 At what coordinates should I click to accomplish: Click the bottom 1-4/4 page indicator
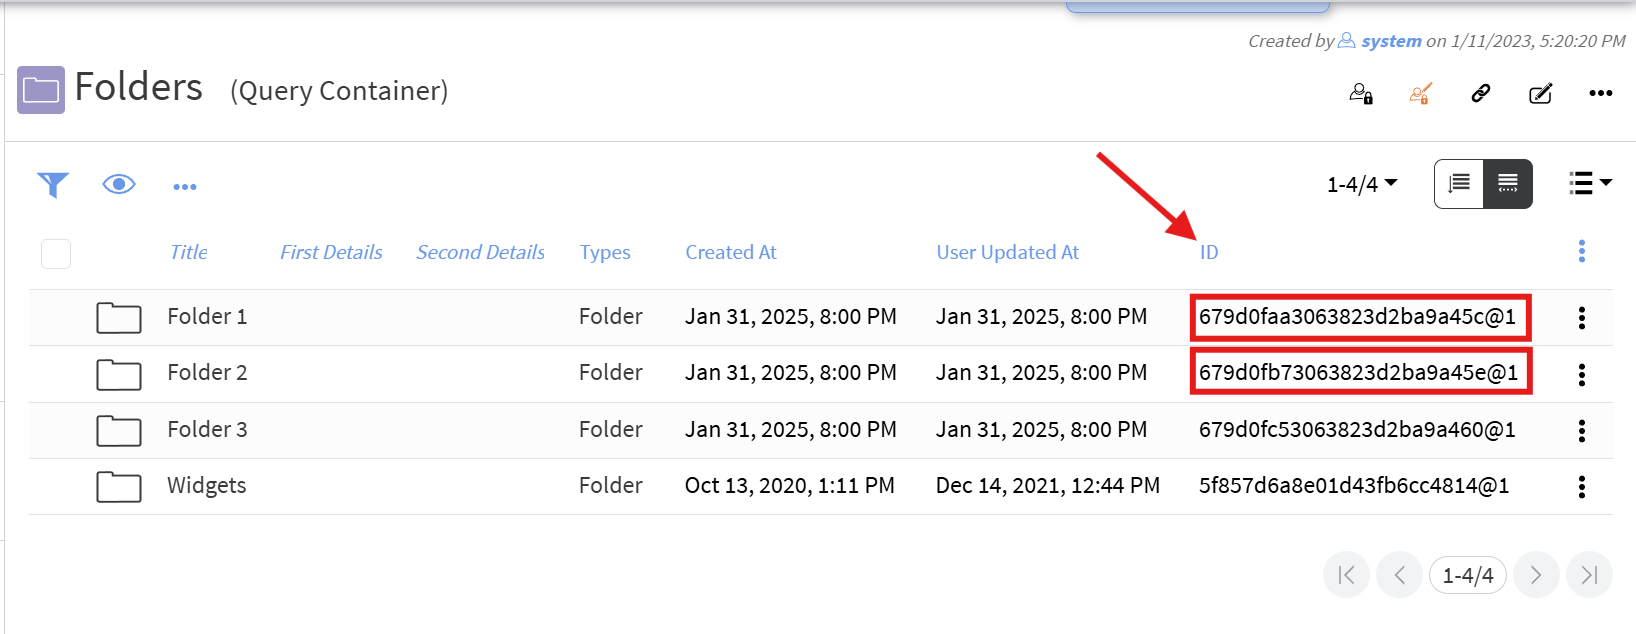(x=1467, y=575)
